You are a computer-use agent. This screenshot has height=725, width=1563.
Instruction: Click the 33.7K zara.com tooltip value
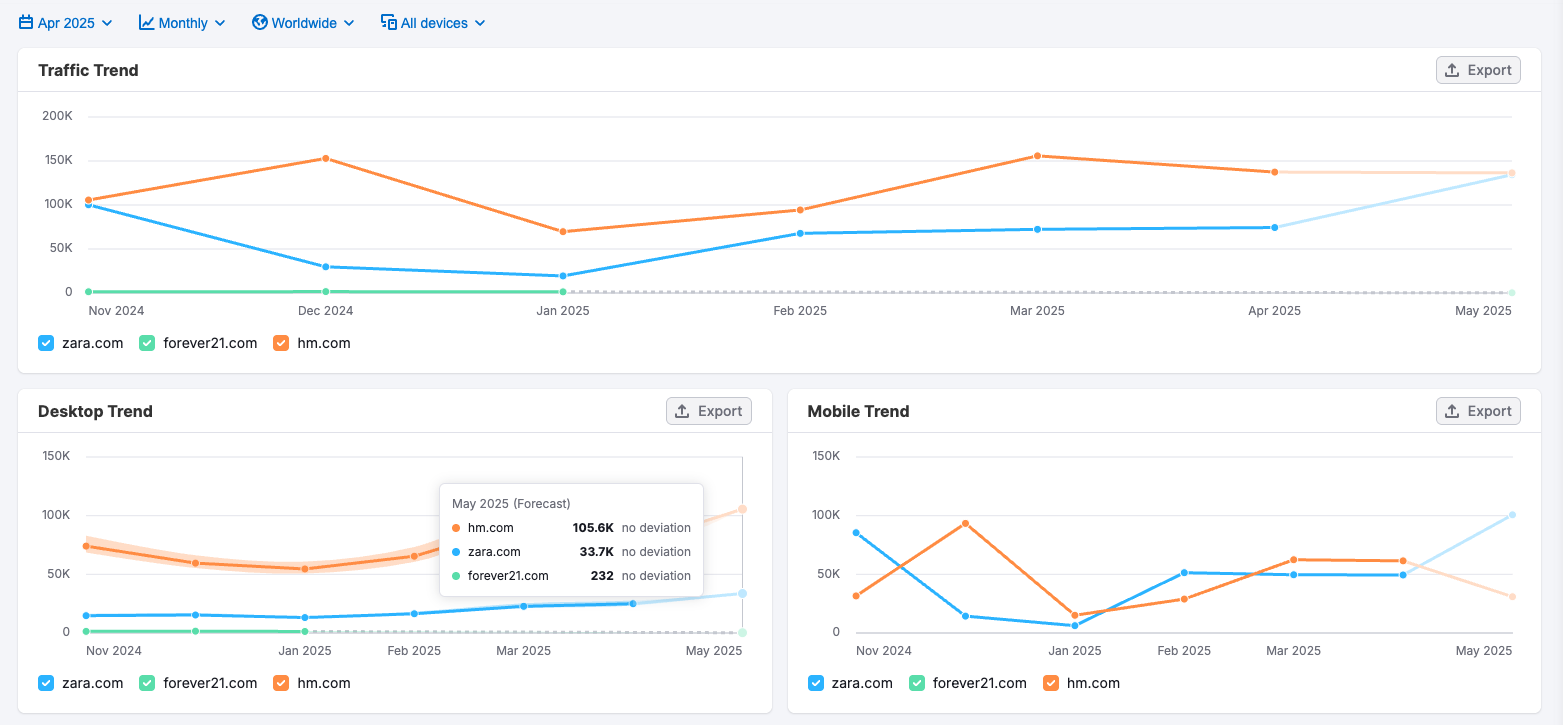[x=597, y=552]
